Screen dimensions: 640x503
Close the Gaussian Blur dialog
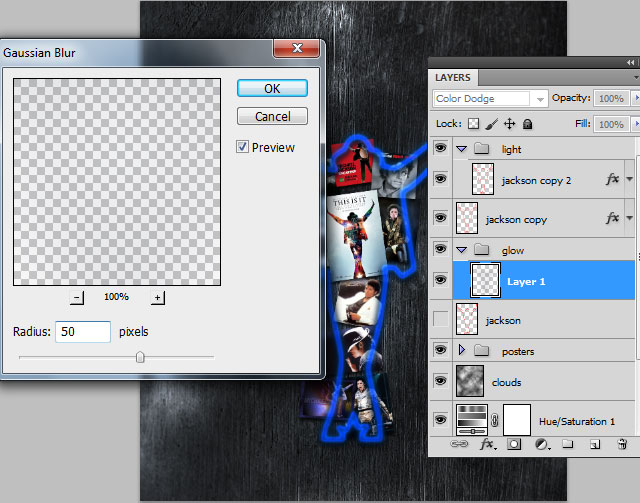point(297,48)
